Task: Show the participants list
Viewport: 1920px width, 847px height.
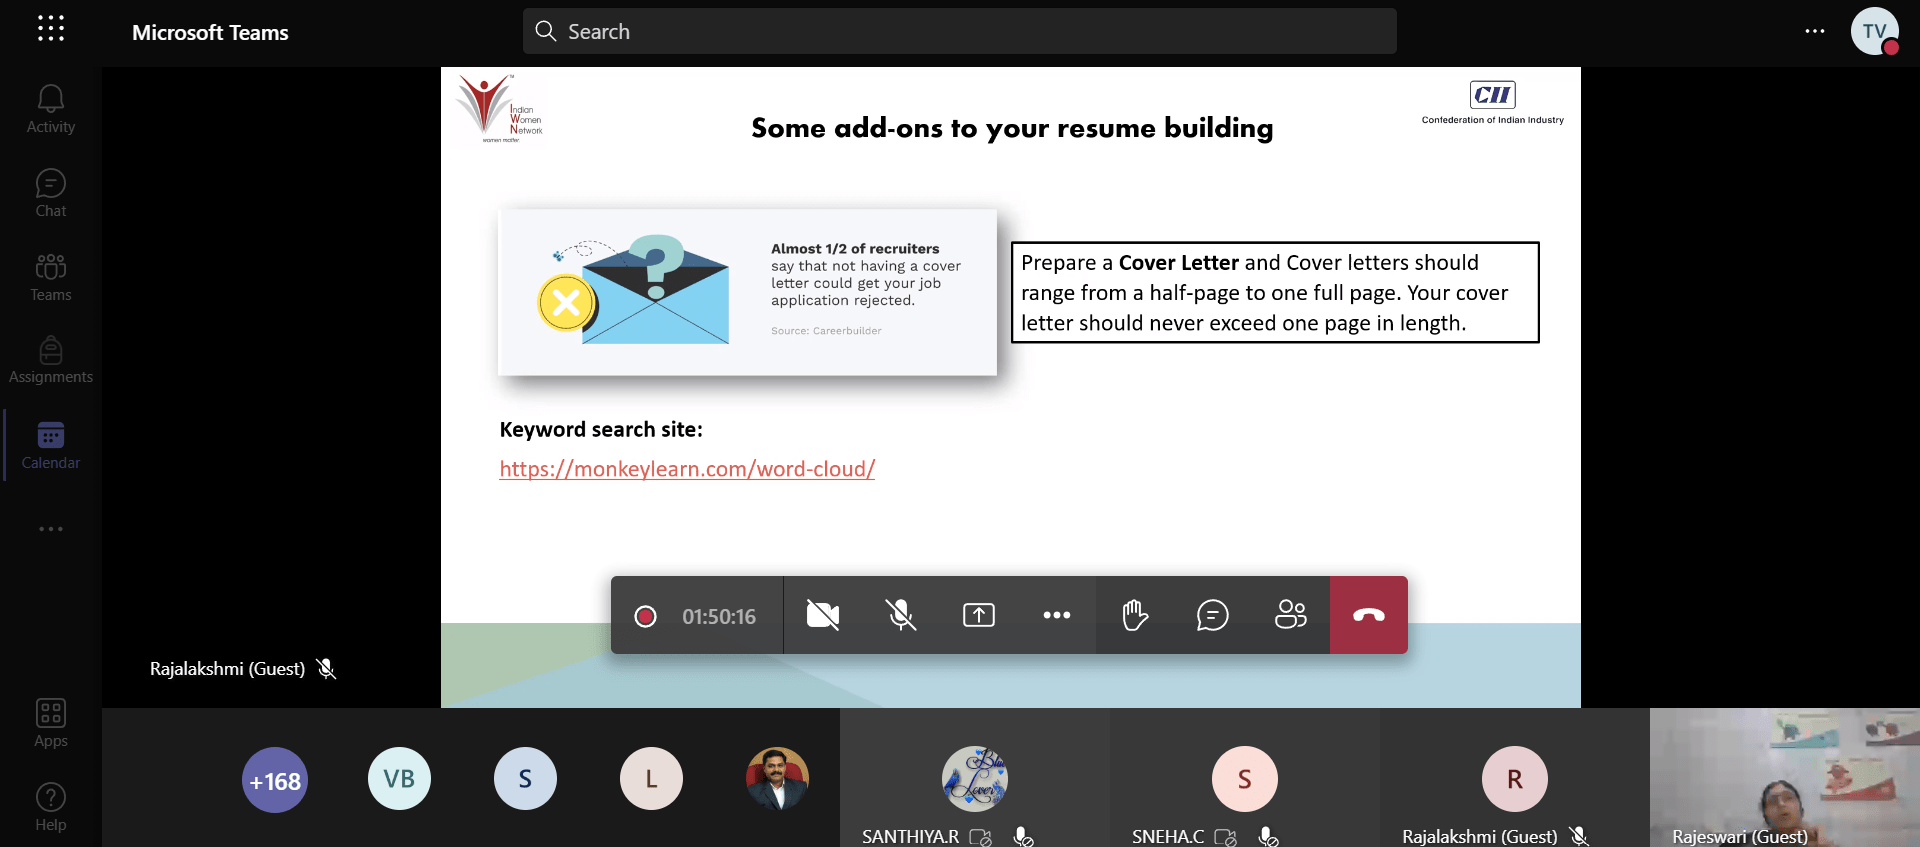Action: [1291, 615]
